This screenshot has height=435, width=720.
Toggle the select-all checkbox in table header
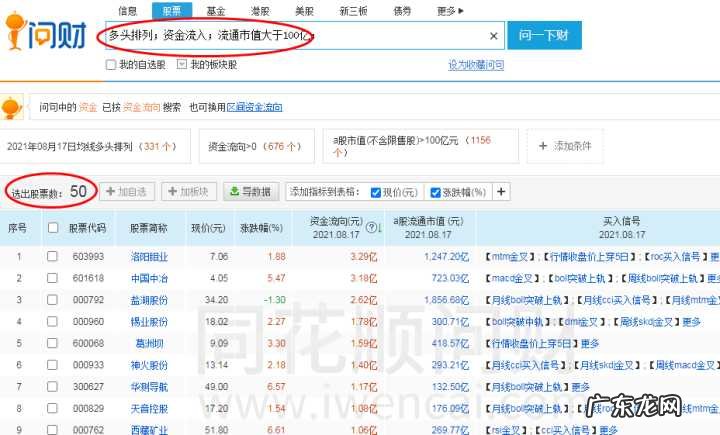pos(53,227)
